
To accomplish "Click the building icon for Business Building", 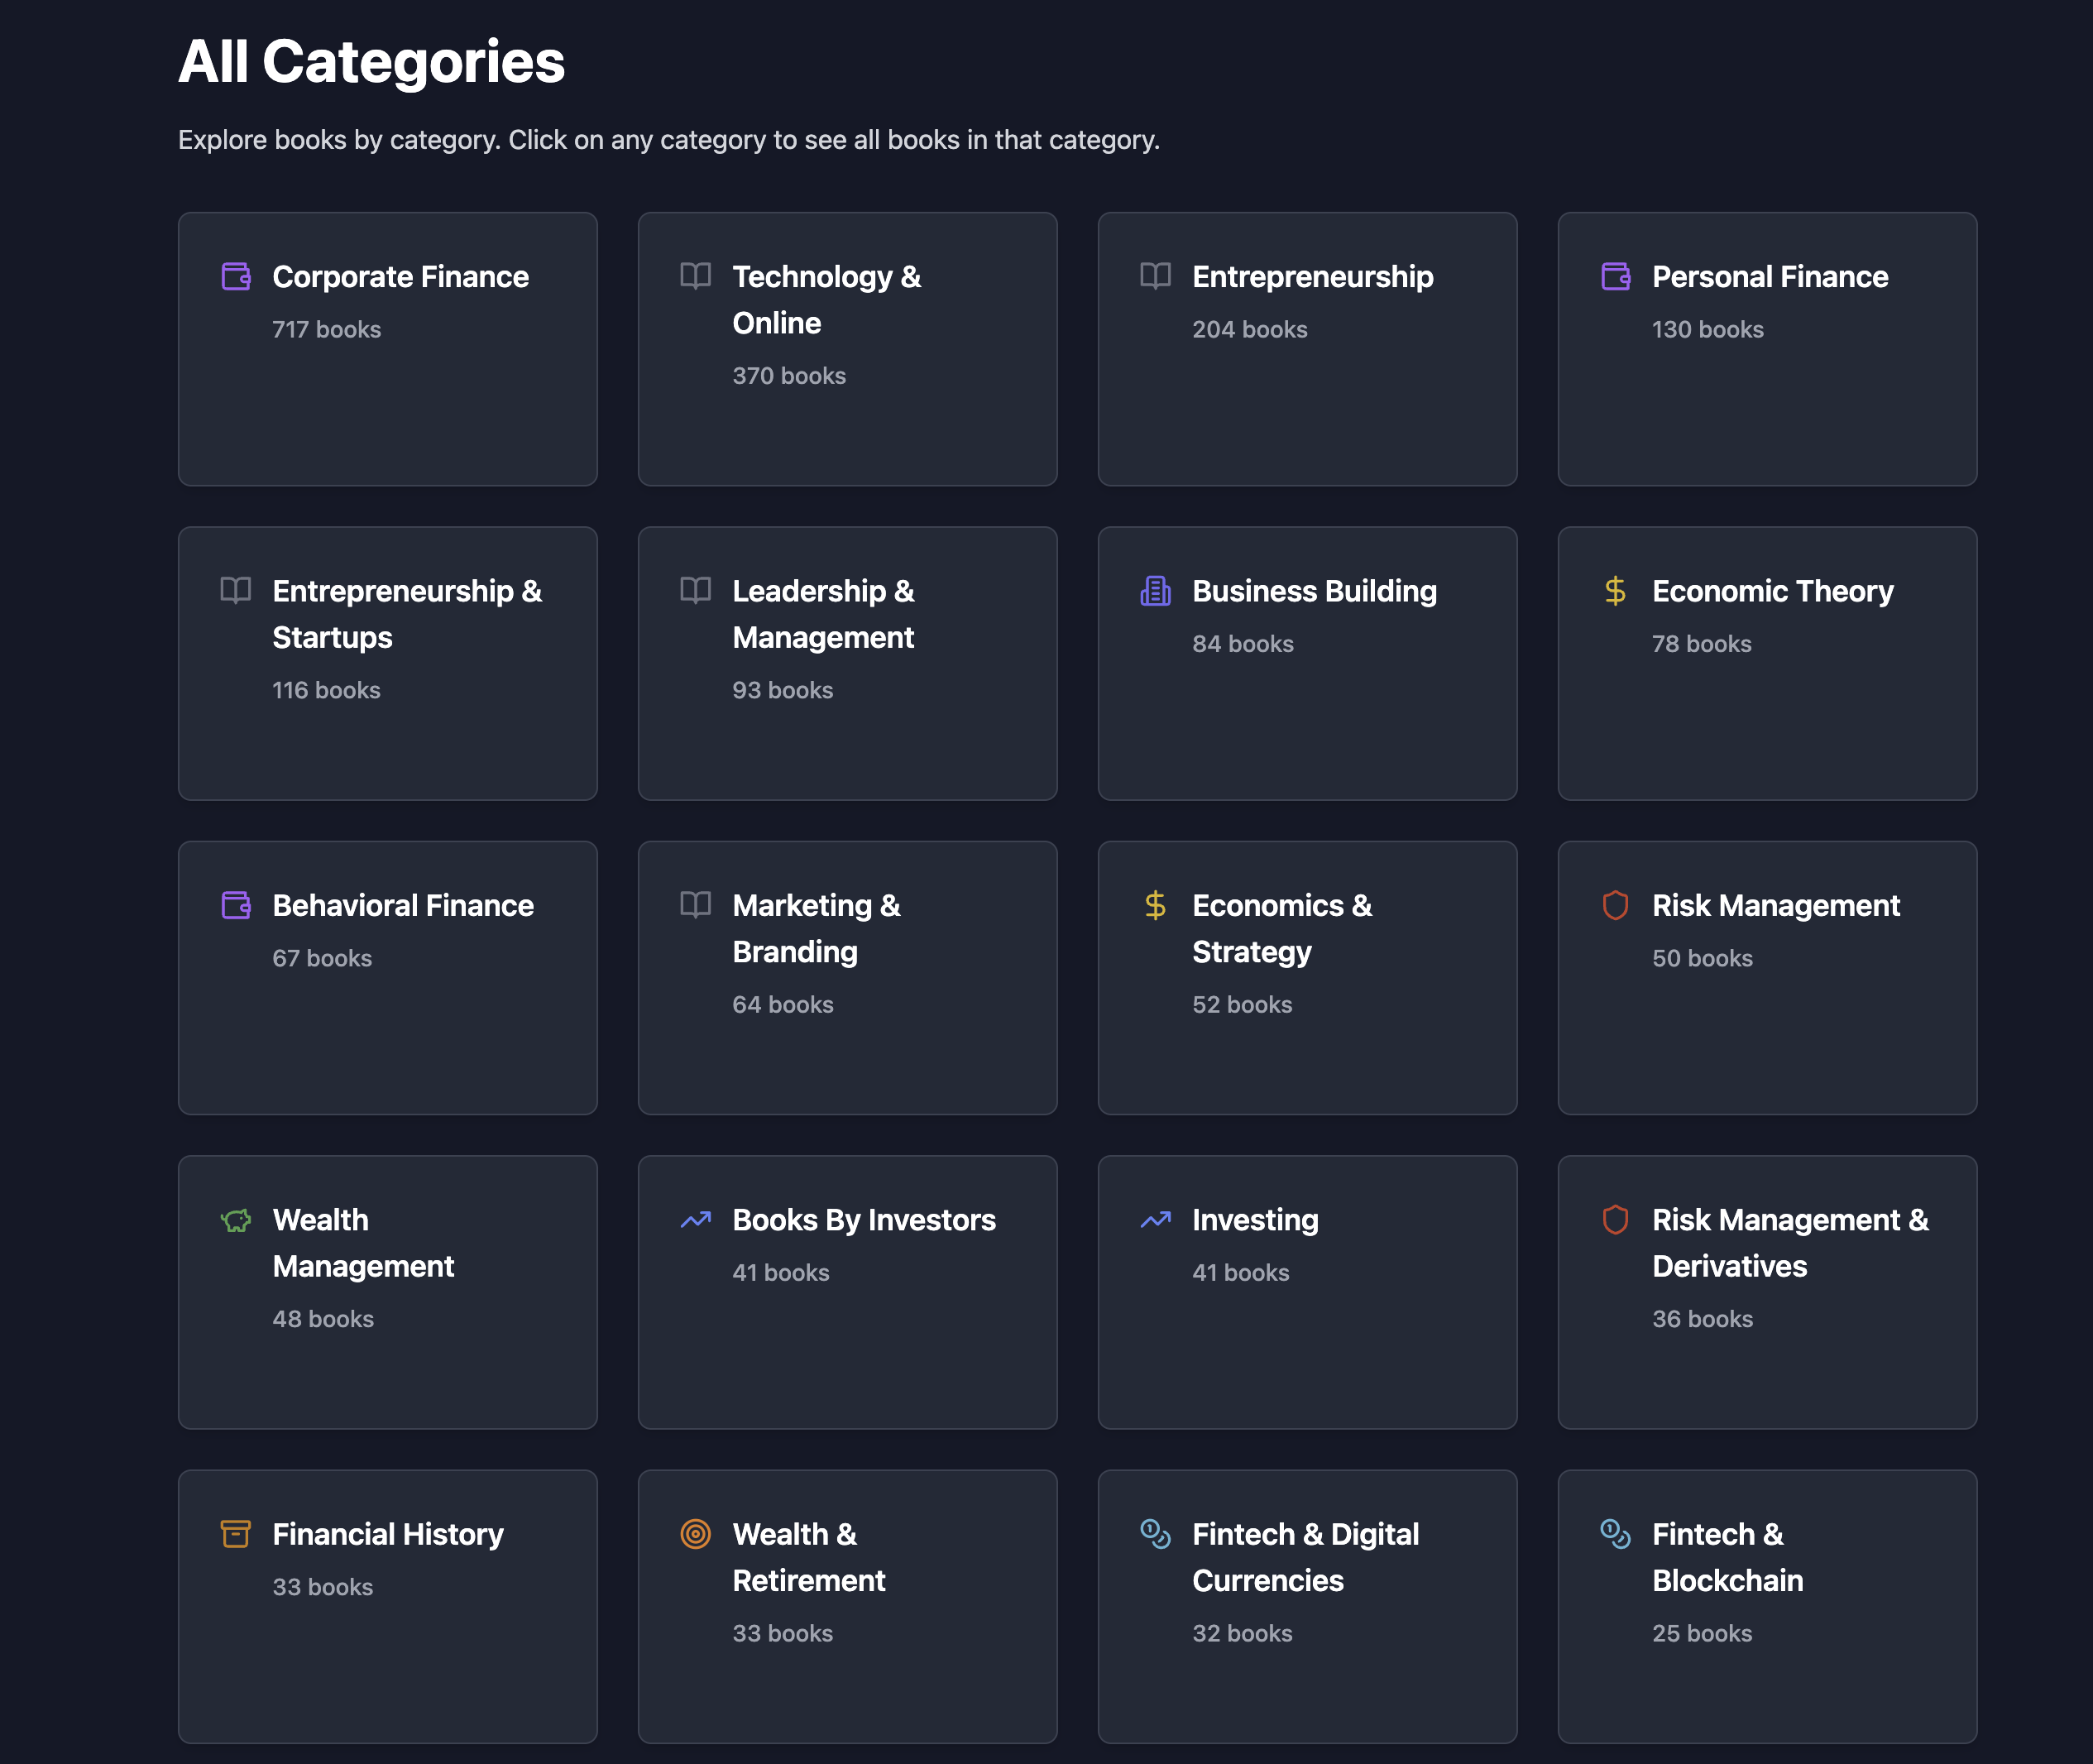I will pos(1155,591).
